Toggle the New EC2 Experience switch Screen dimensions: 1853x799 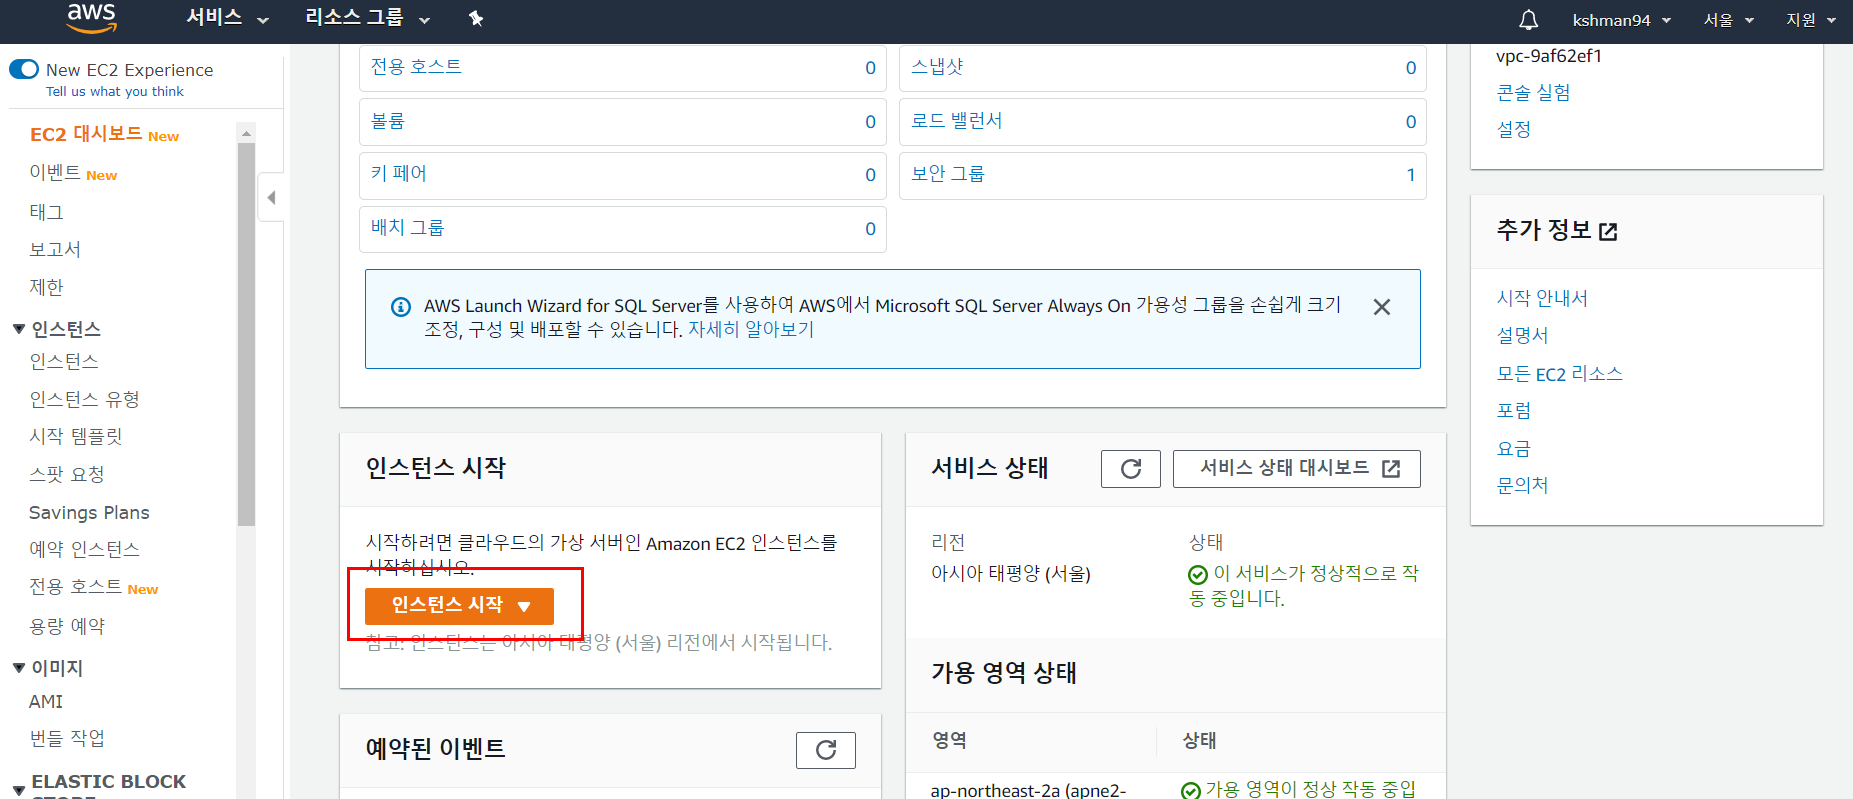24,70
